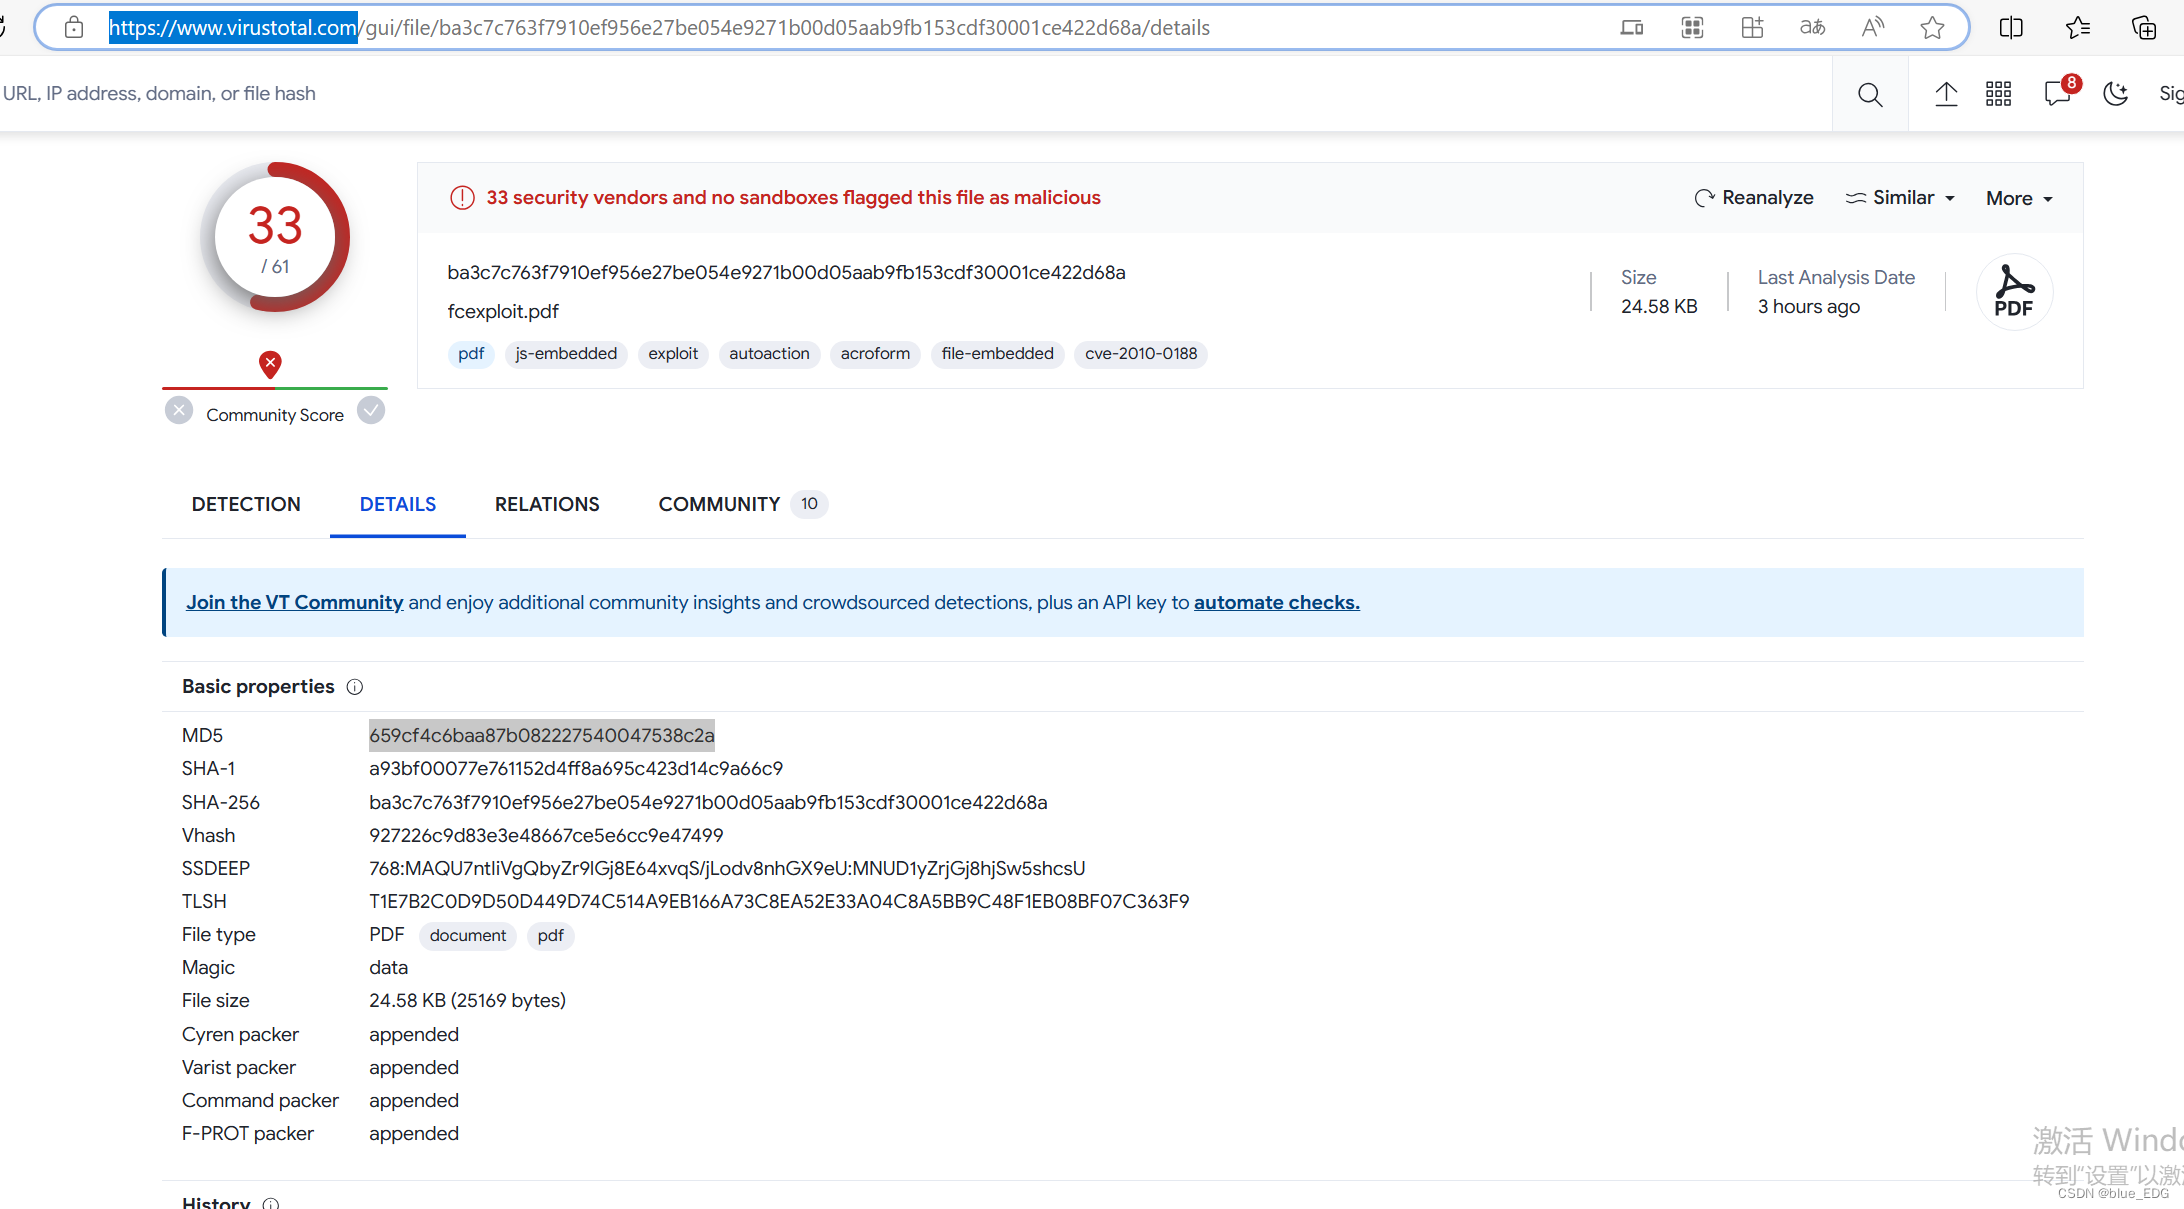Image resolution: width=2184 pixels, height=1209 pixels.
Task: Switch to the DETECTION tab
Action: 246,504
